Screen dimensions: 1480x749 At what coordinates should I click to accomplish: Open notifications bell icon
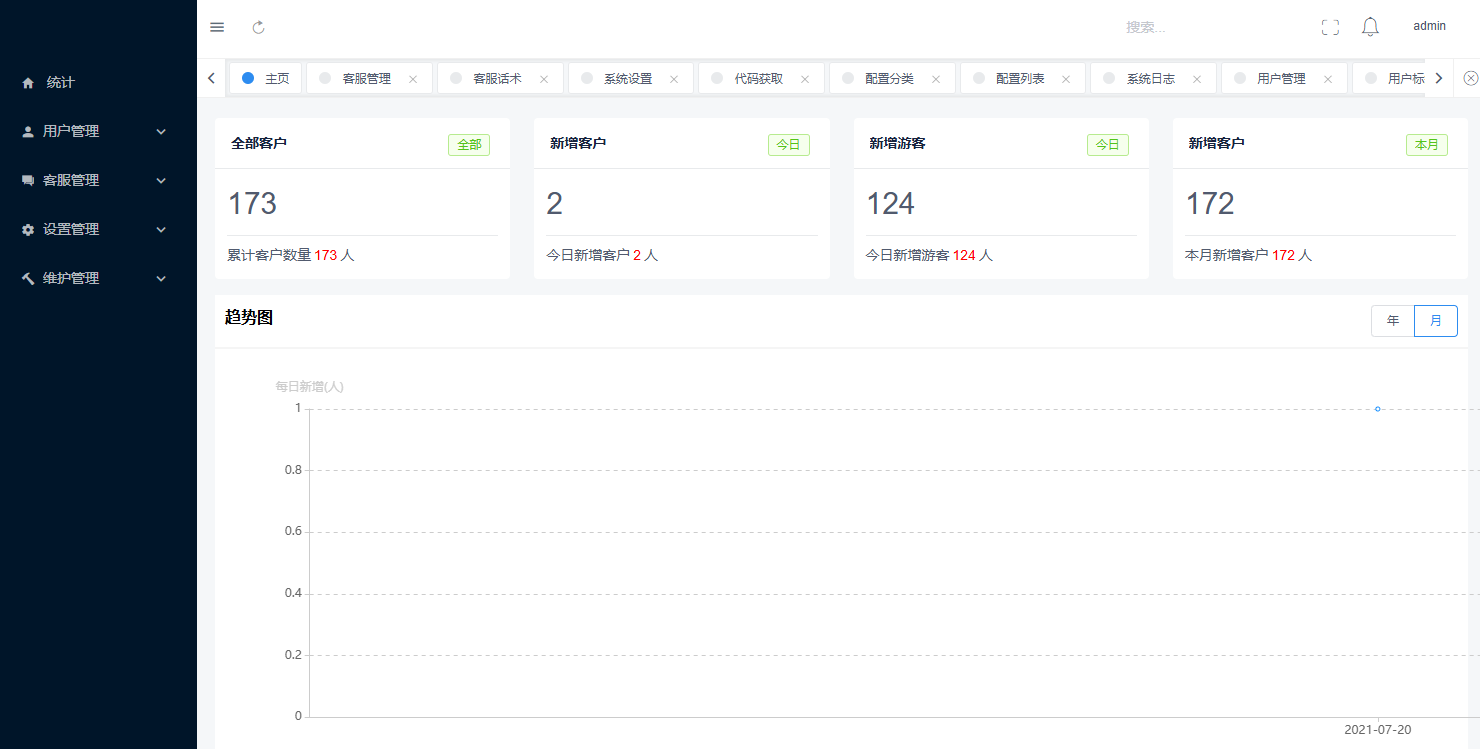(1370, 27)
